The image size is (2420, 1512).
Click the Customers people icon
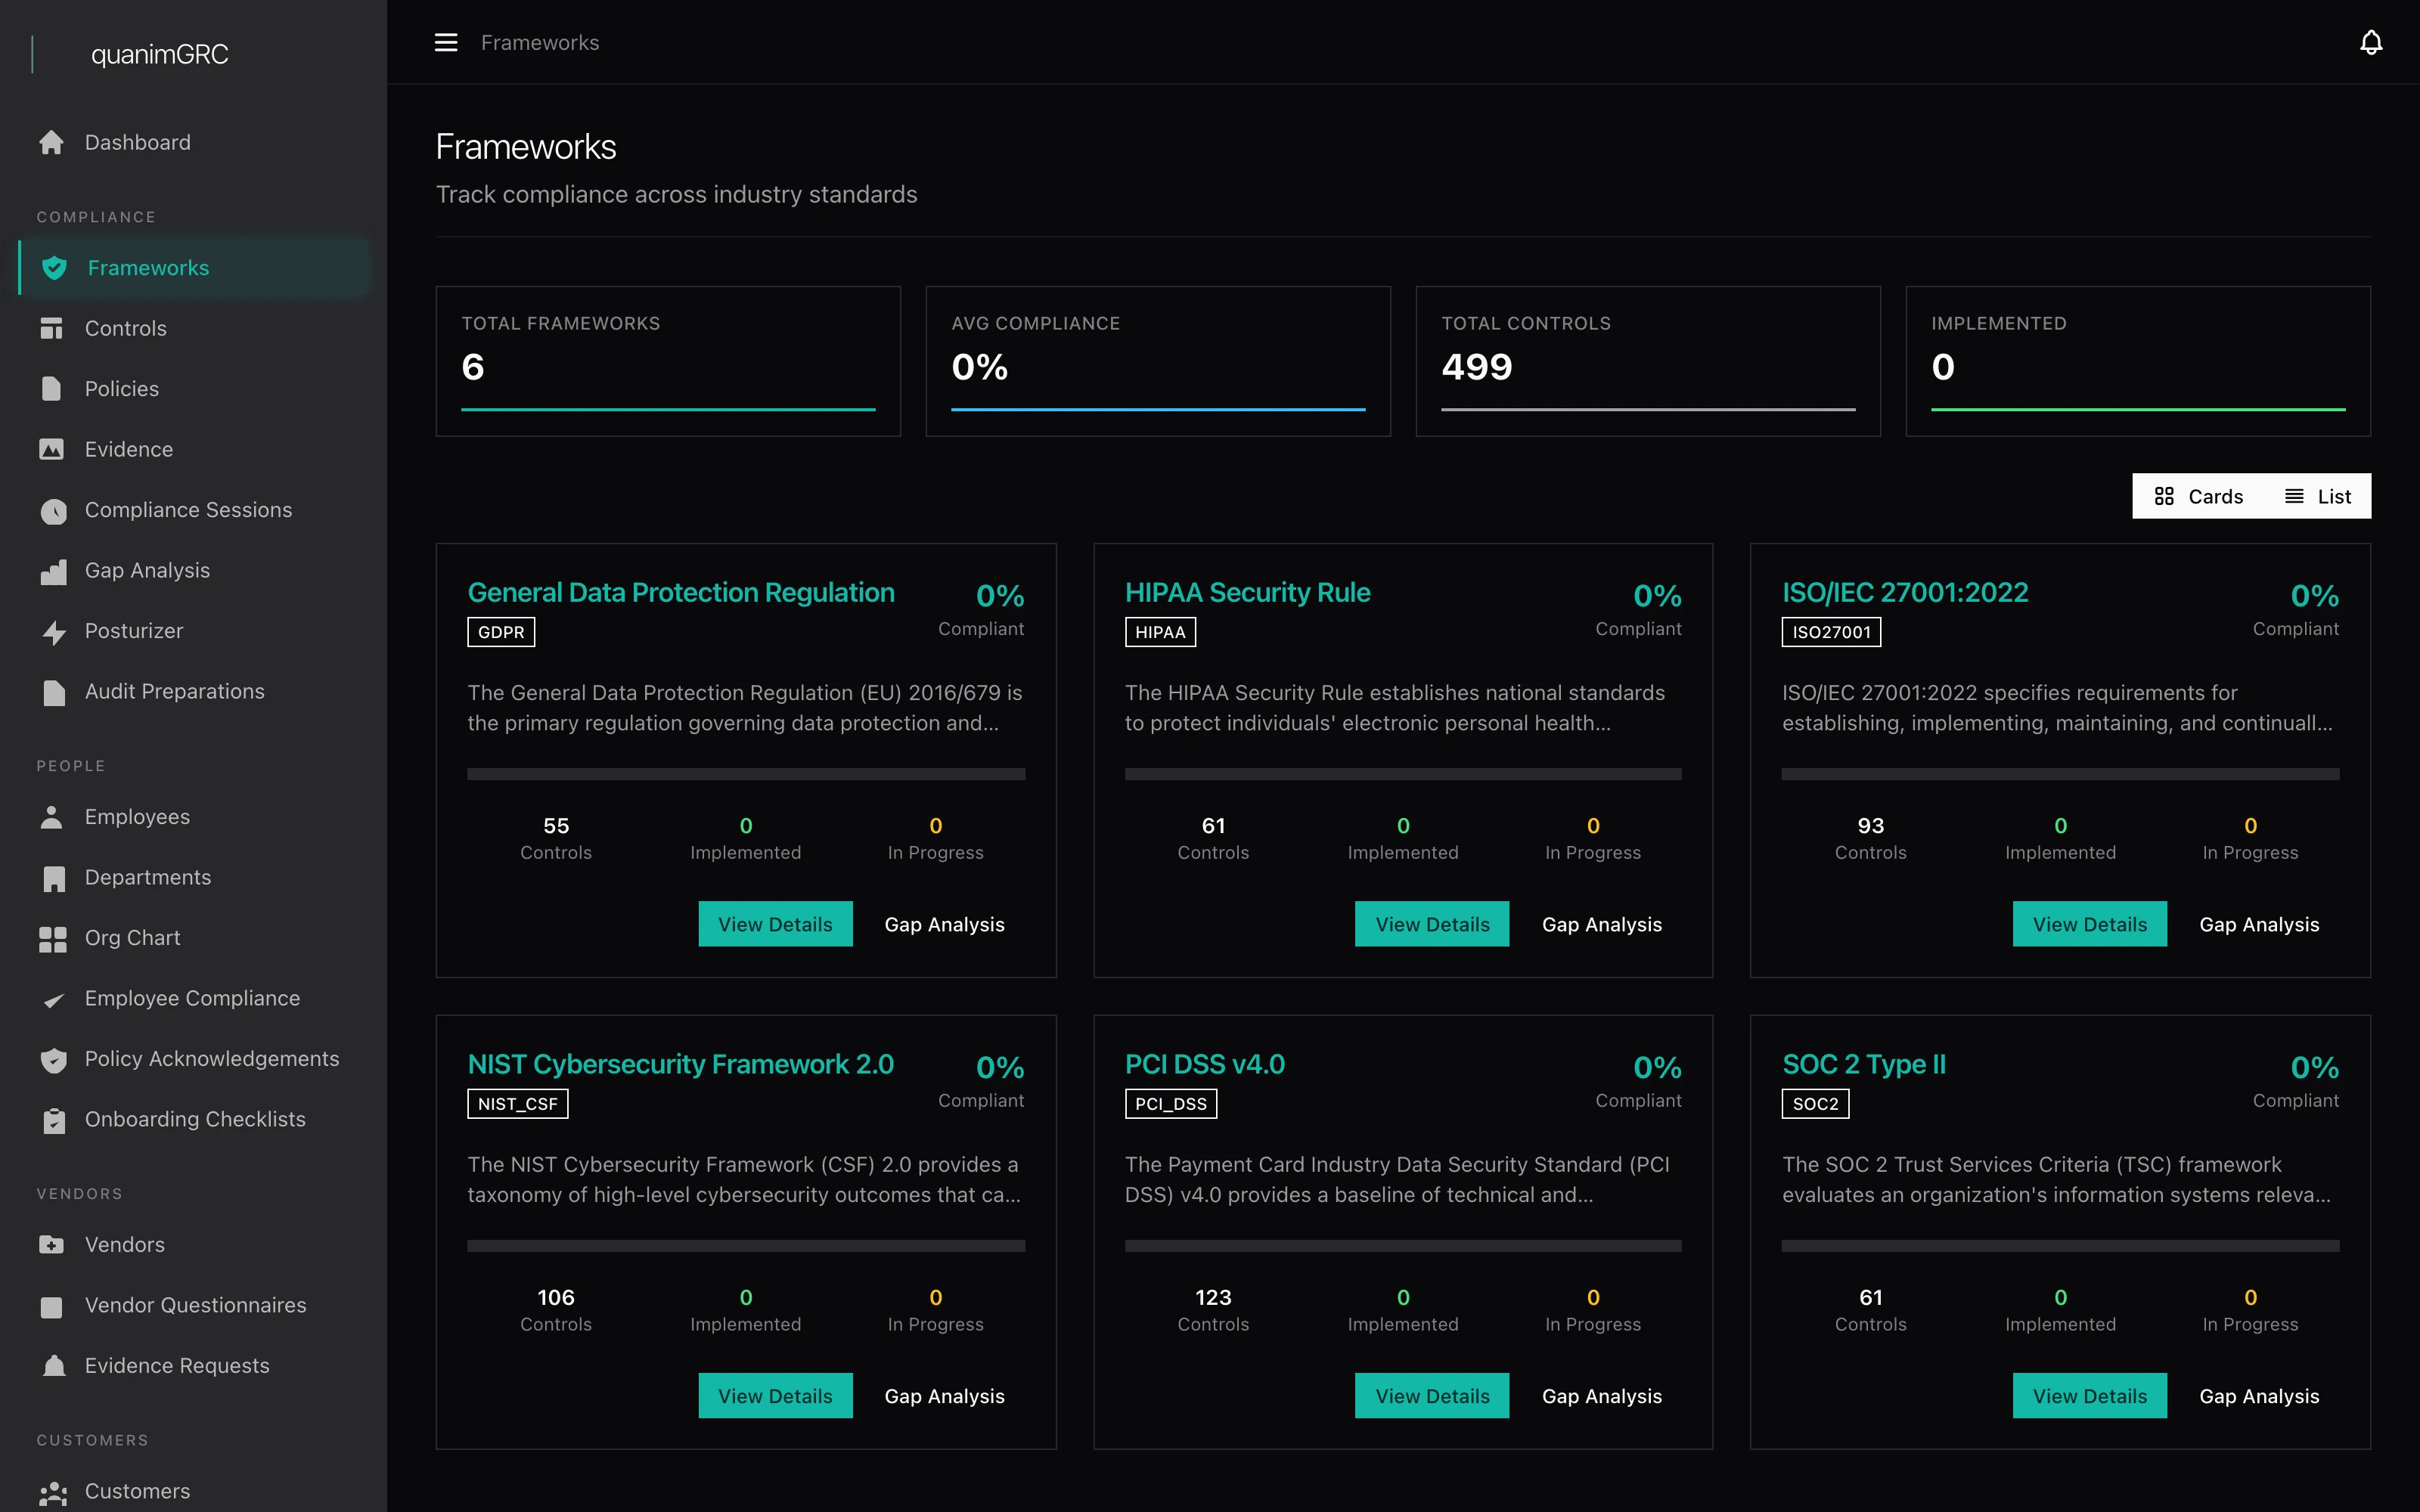pyautogui.click(x=53, y=1493)
